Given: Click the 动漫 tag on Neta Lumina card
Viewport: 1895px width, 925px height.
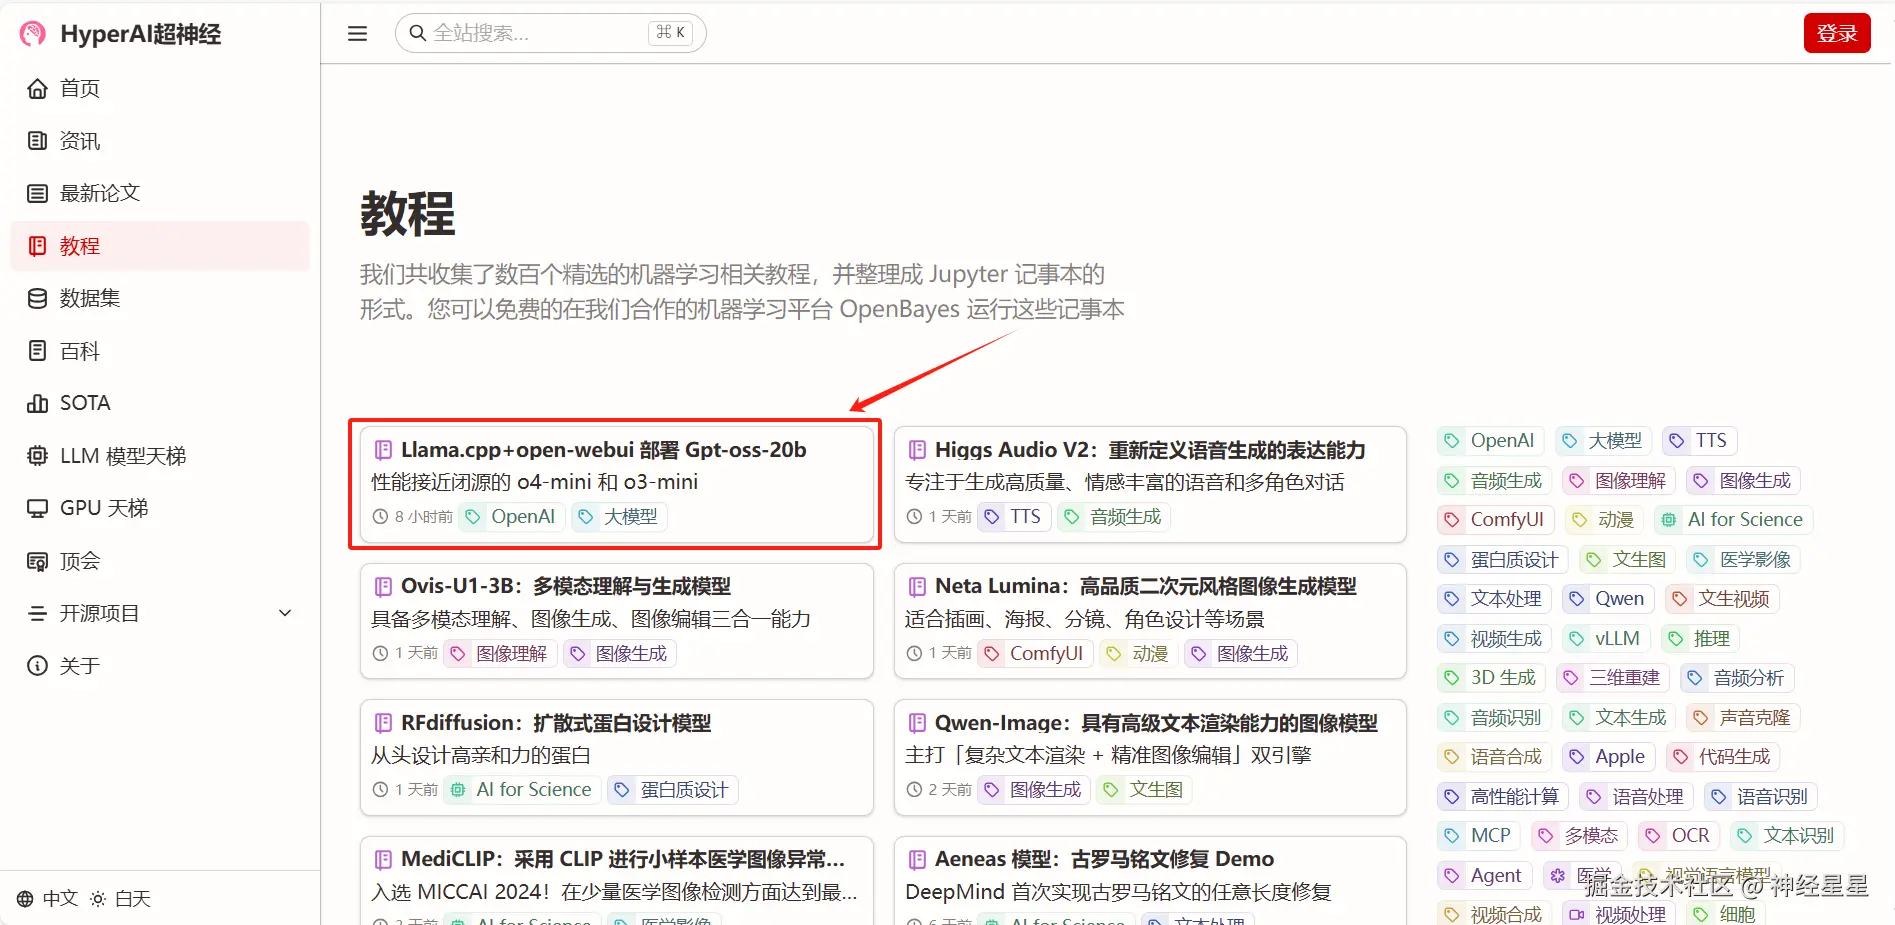Looking at the screenshot, I should click(x=1138, y=654).
